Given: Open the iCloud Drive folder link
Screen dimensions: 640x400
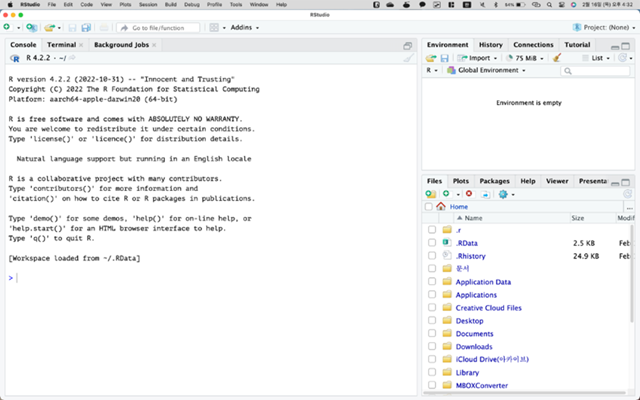Looking at the screenshot, I should pos(492,359).
